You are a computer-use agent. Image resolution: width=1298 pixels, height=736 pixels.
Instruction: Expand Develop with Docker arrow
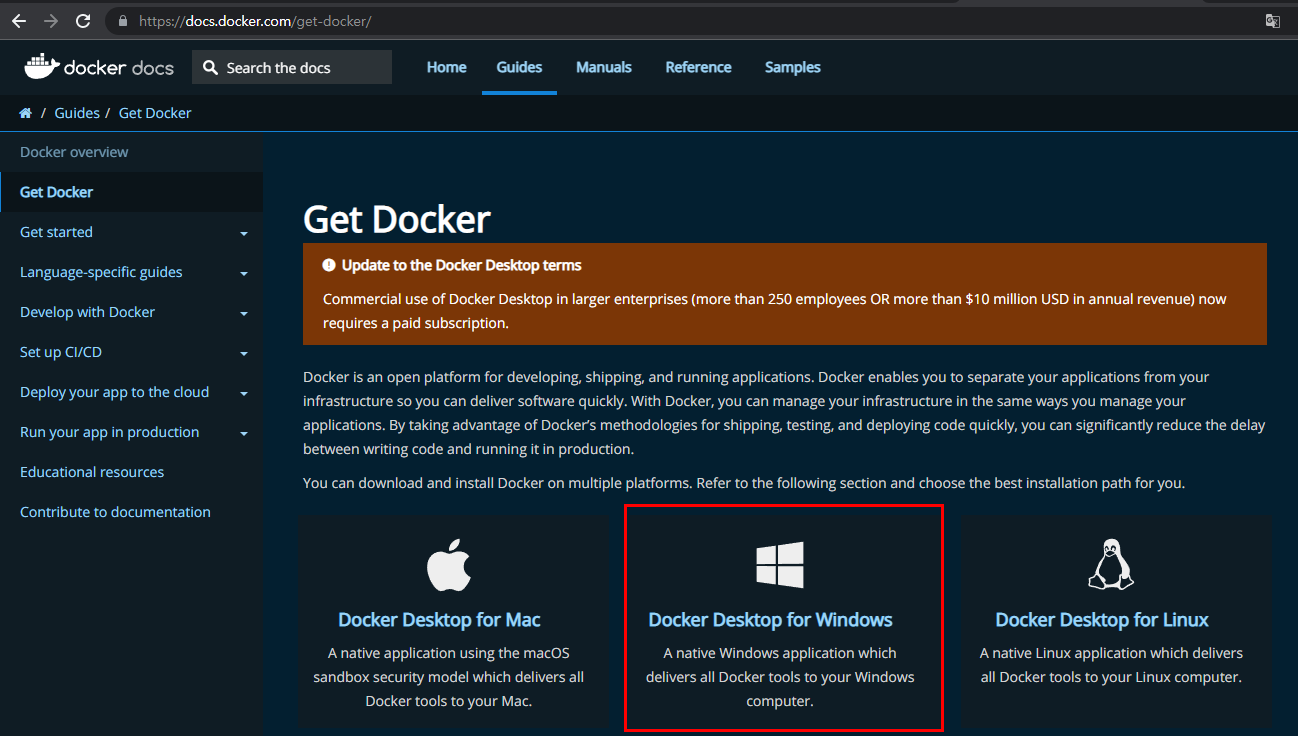(244, 314)
